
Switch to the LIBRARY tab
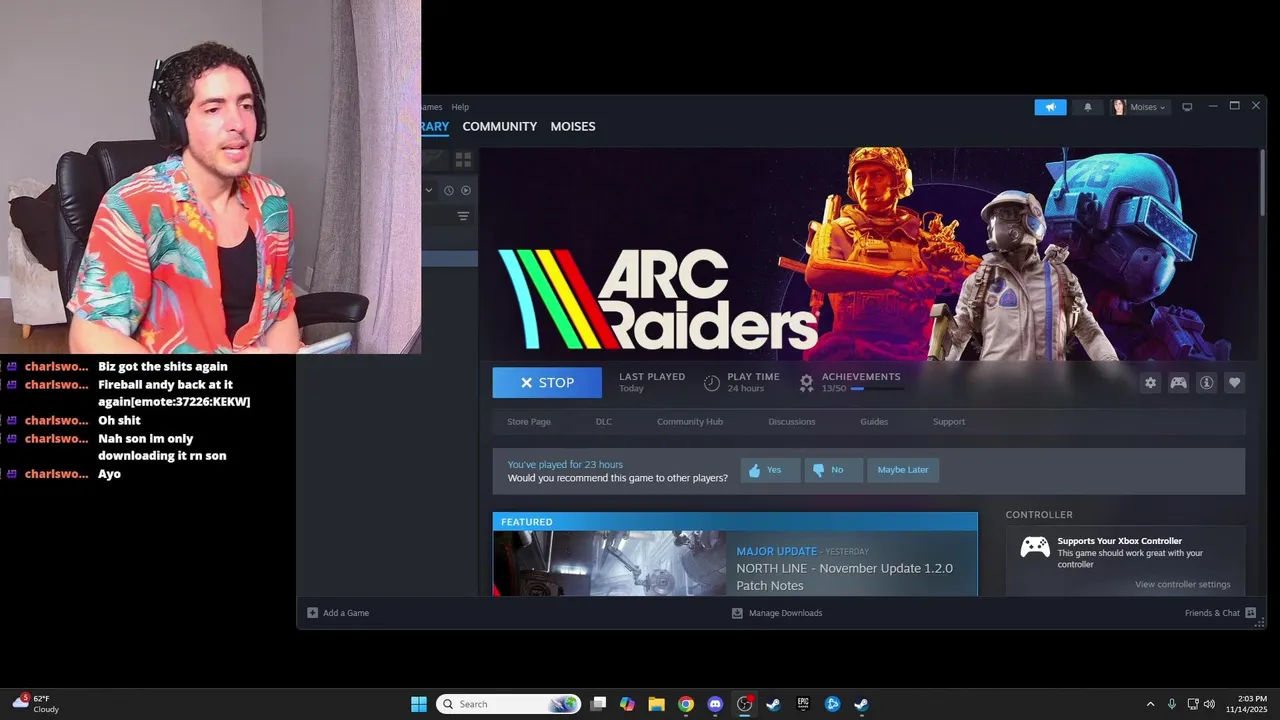(435, 126)
